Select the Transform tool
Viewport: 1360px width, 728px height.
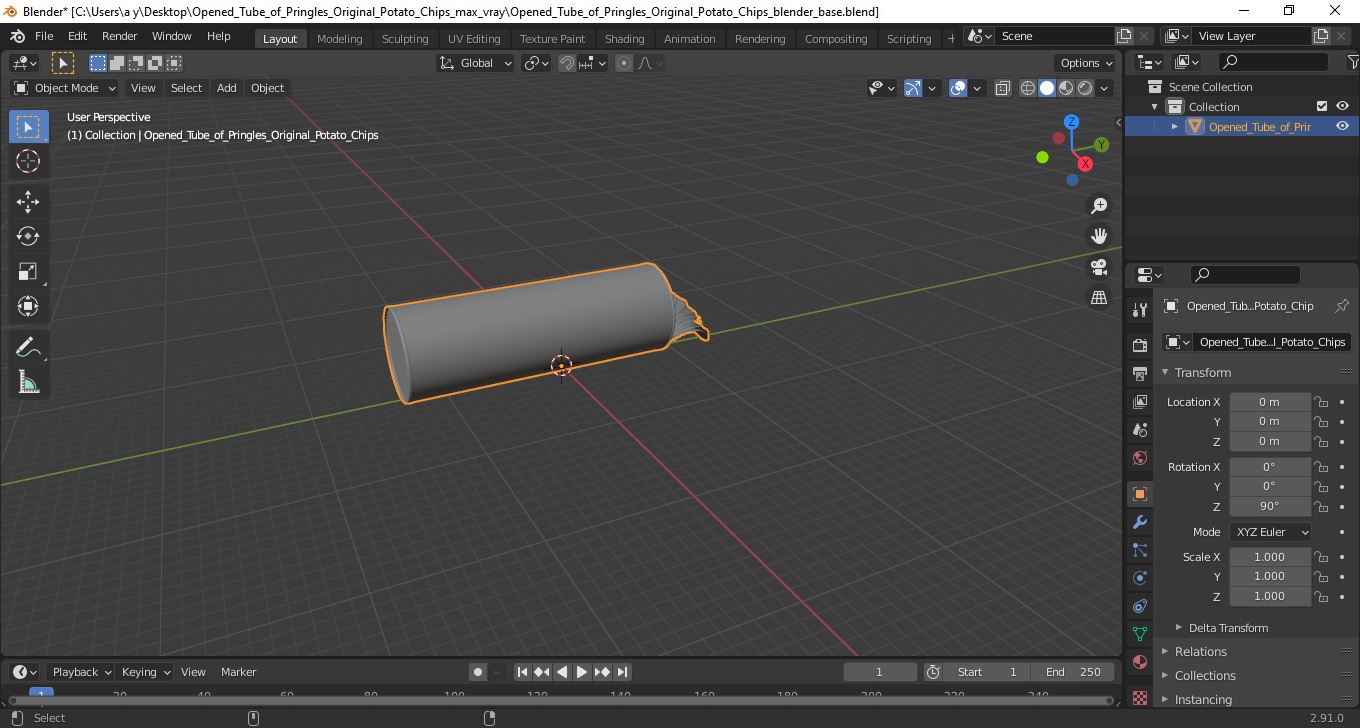(x=28, y=306)
